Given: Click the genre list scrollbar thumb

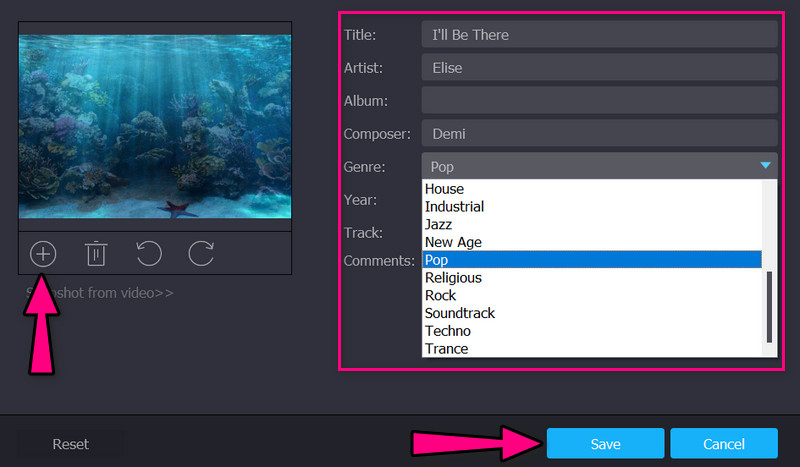Looking at the screenshot, I should coord(769,306).
